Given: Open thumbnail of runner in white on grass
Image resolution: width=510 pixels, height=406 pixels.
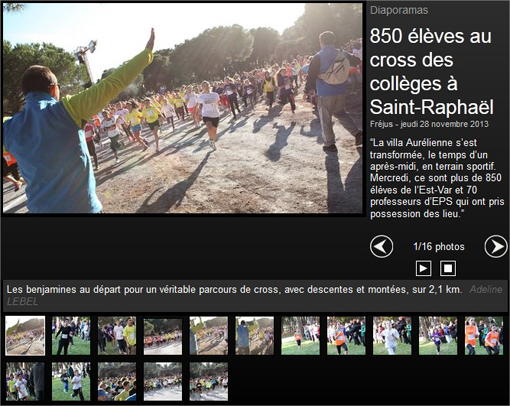Looking at the screenshot, I should (392, 336).
